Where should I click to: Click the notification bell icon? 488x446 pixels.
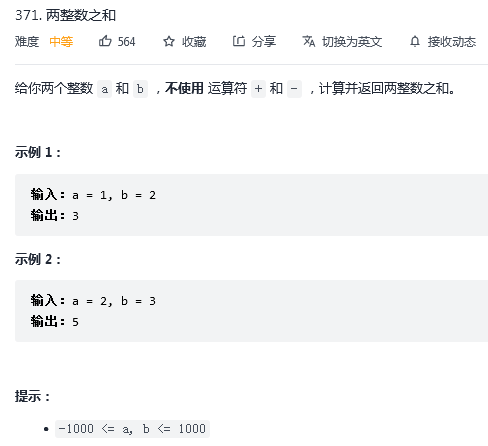point(415,42)
